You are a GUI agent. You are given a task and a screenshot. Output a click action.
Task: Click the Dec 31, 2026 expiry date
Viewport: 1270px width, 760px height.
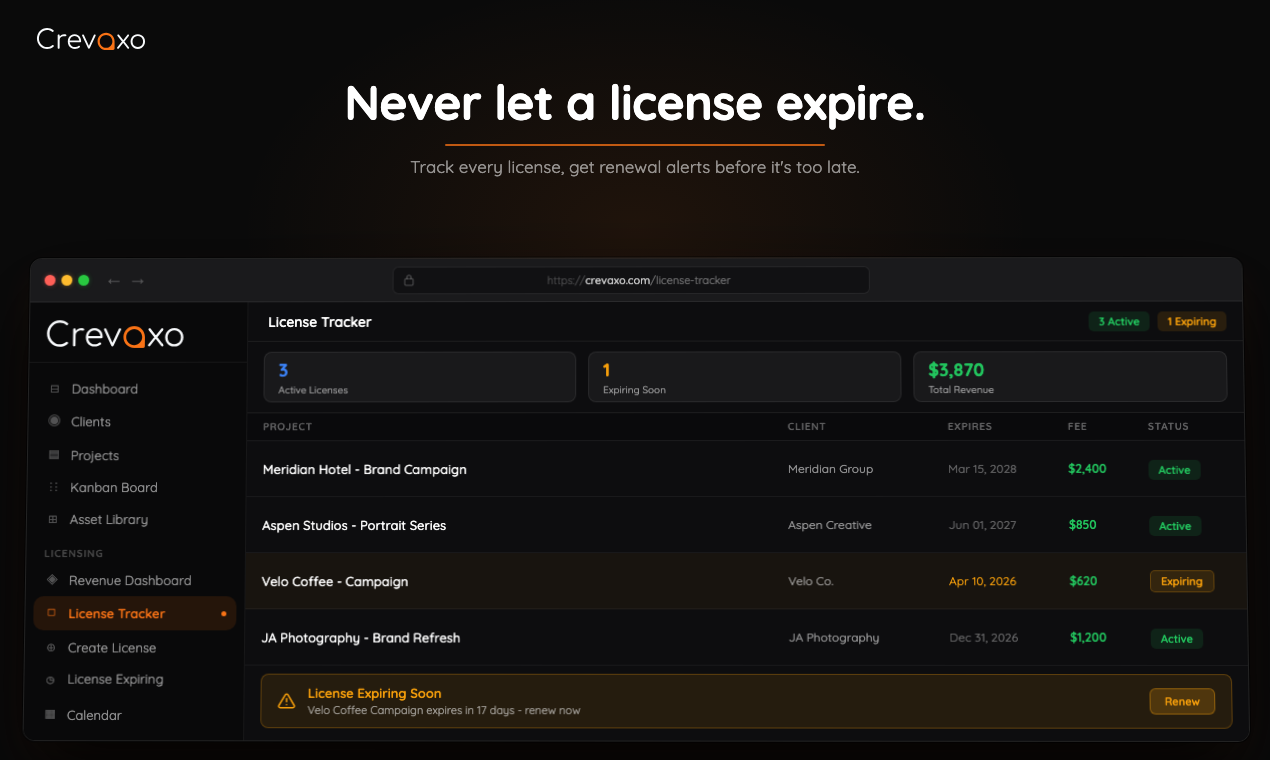(984, 638)
